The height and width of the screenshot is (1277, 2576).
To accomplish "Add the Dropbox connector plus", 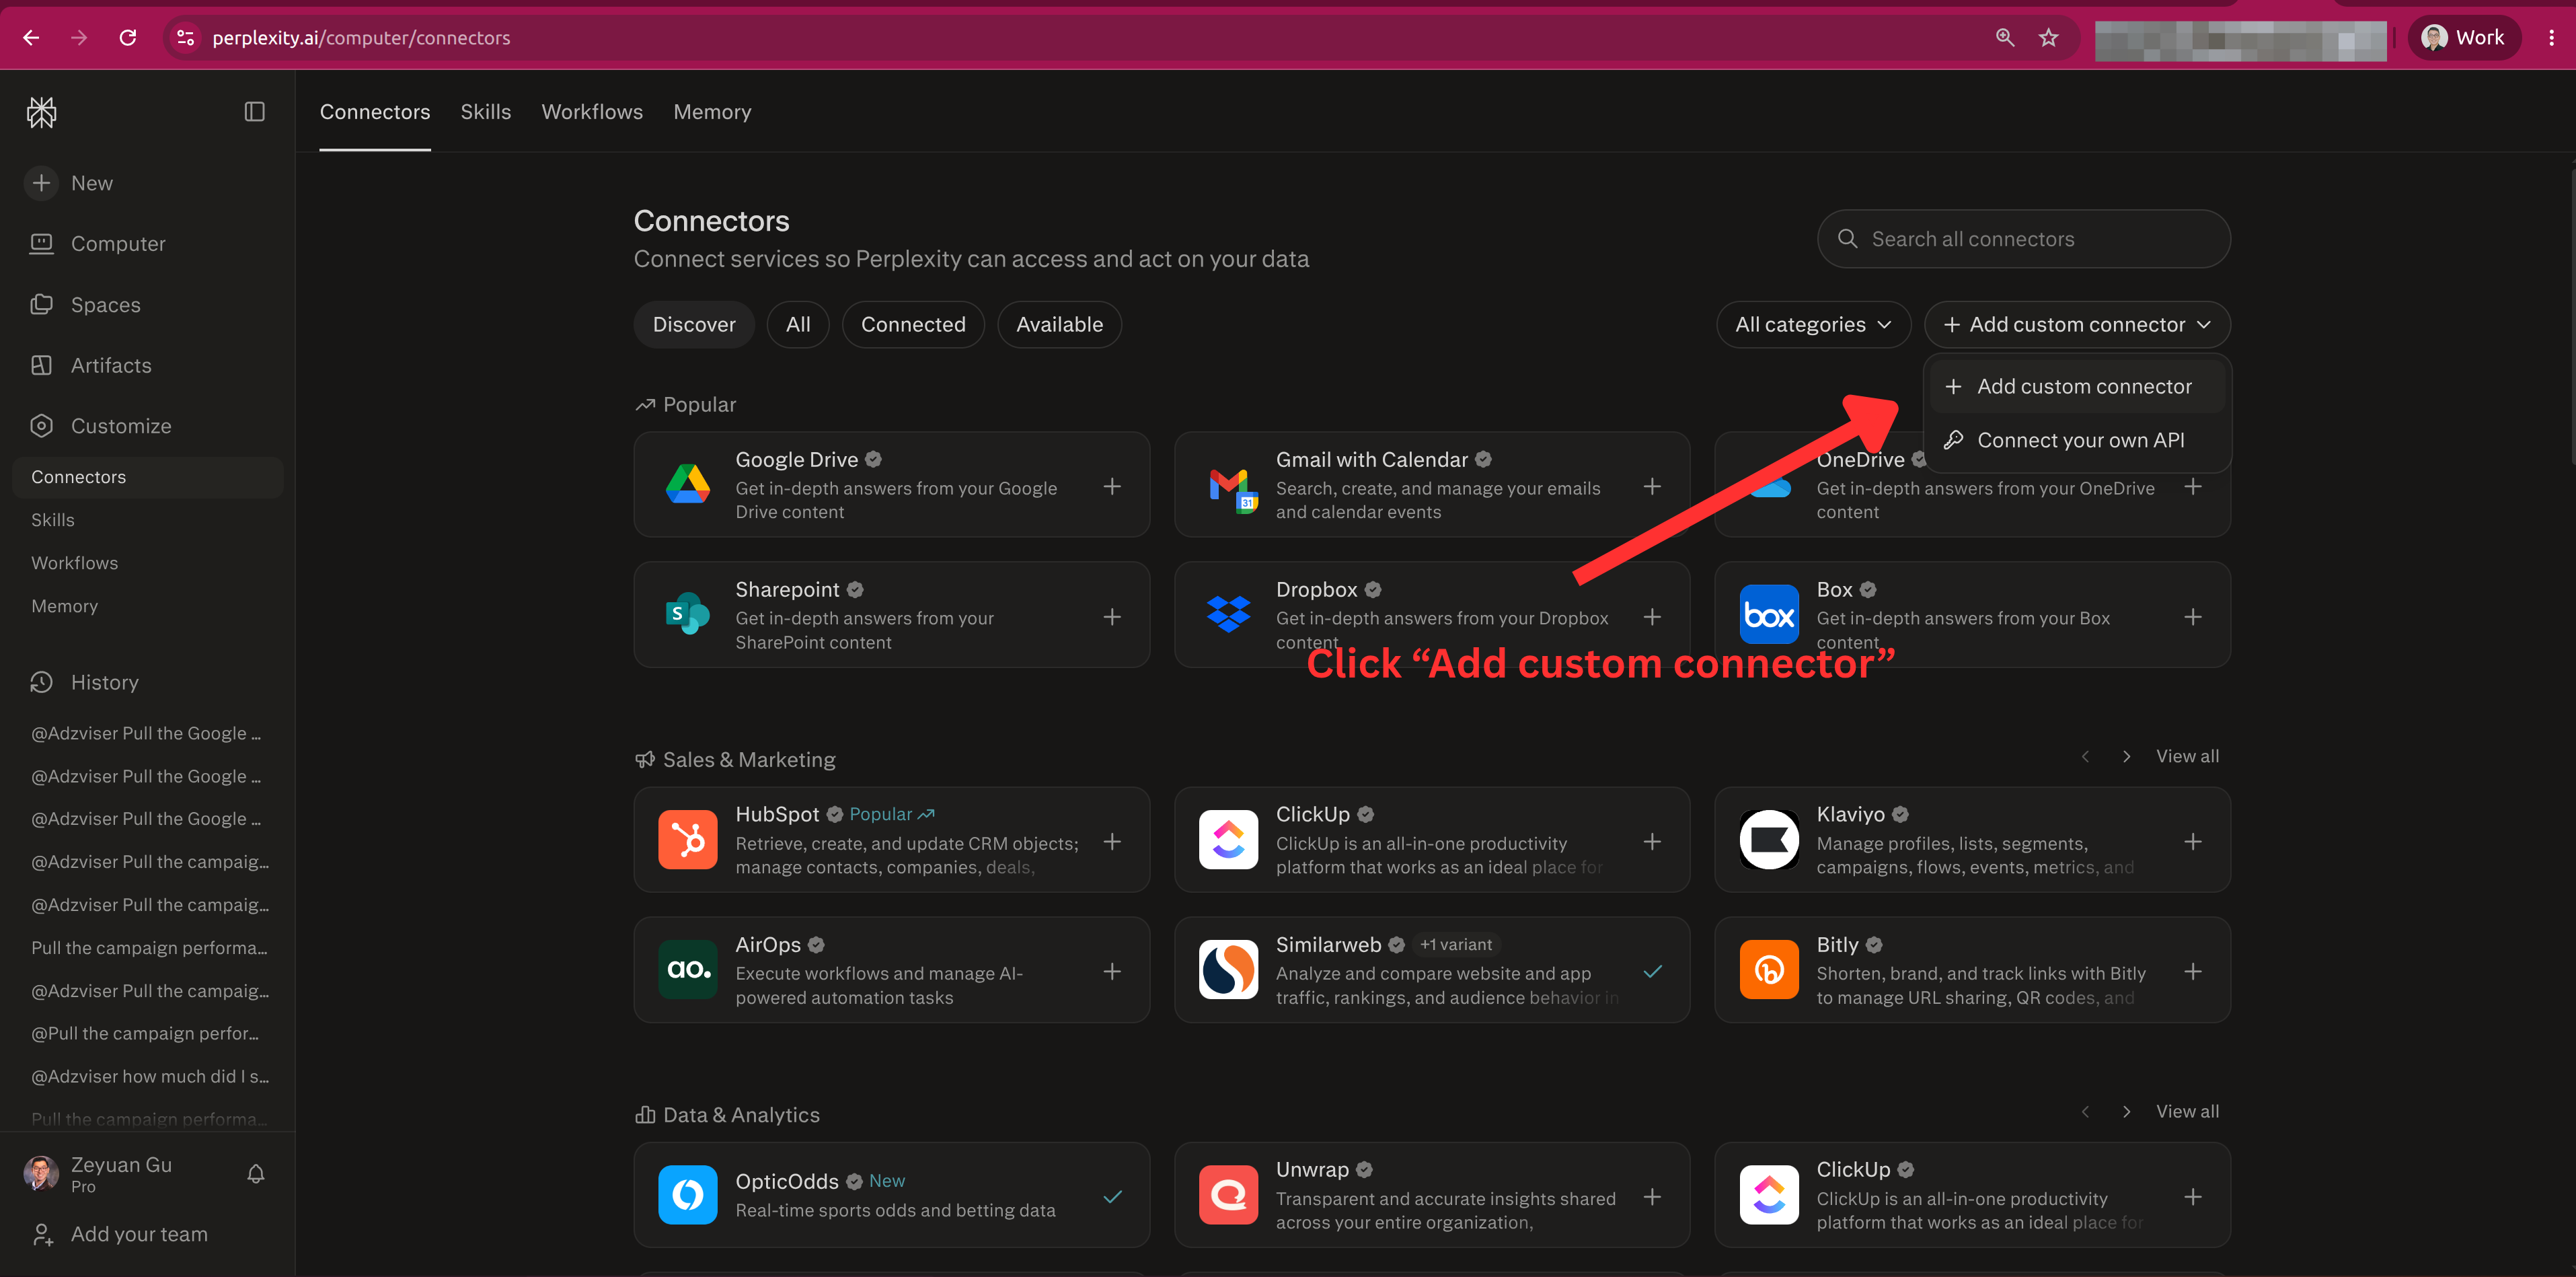I will (1652, 617).
